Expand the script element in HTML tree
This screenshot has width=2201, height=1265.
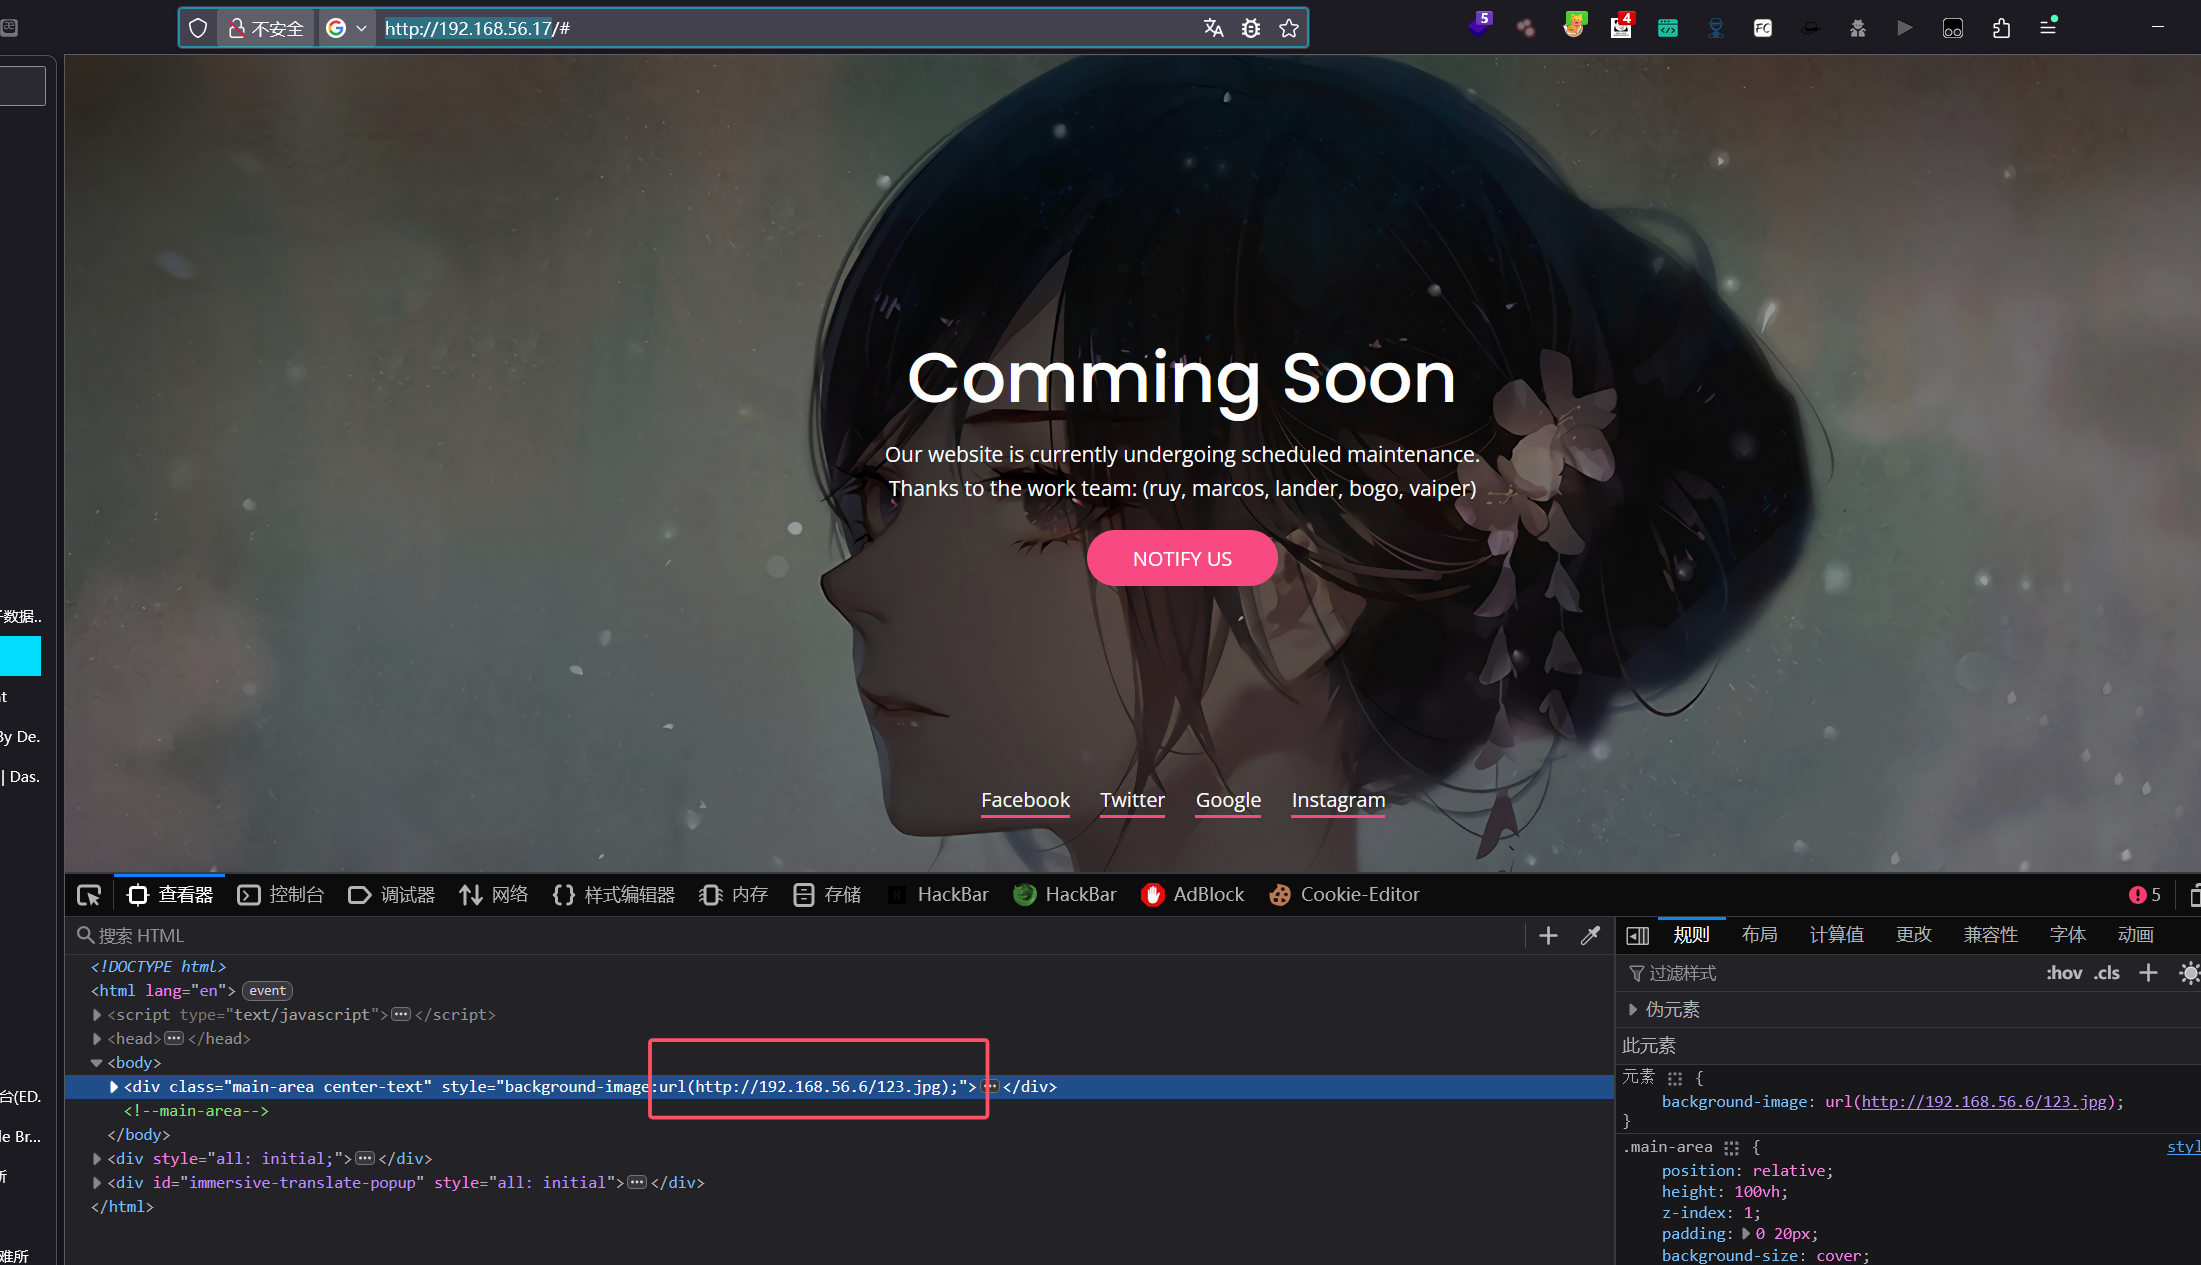(x=97, y=1014)
